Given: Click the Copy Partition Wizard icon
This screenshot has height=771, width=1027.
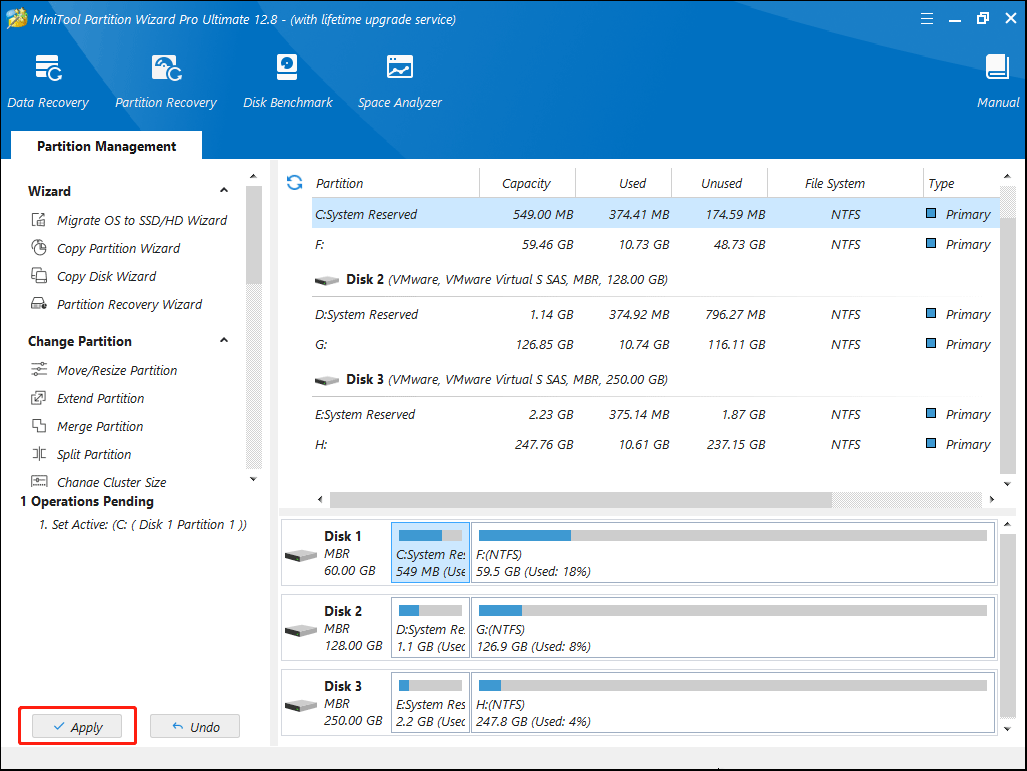Looking at the screenshot, I should pos(39,248).
